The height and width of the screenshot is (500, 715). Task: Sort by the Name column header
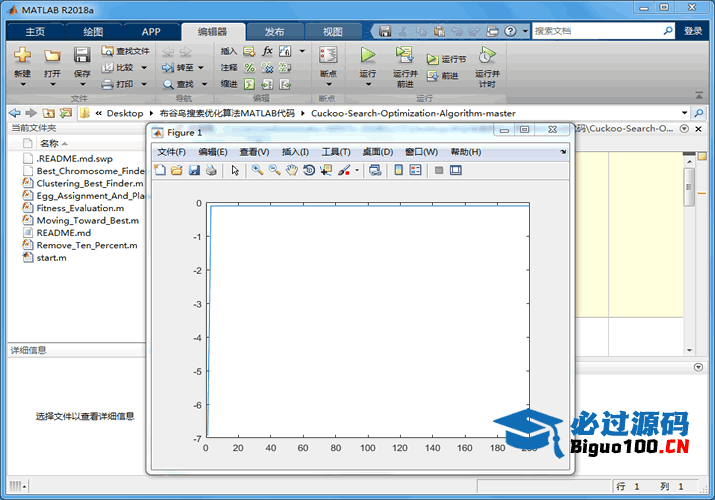tap(49, 144)
